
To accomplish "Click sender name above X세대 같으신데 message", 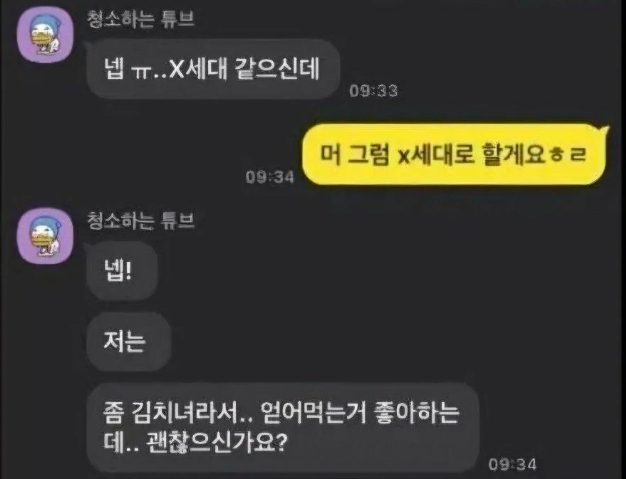I will point(141,19).
